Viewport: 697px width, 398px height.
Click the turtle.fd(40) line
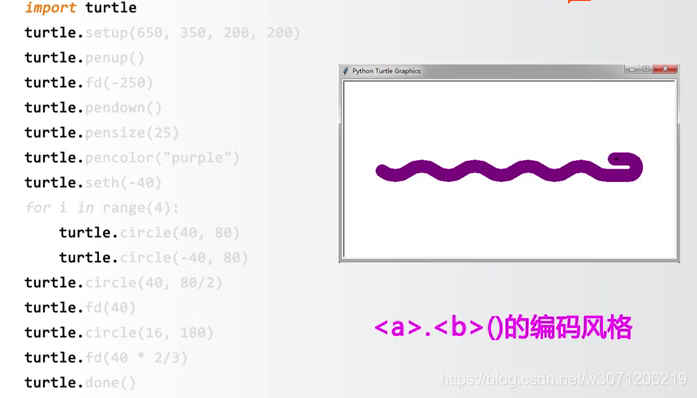pyautogui.click(x=80, y=307)
